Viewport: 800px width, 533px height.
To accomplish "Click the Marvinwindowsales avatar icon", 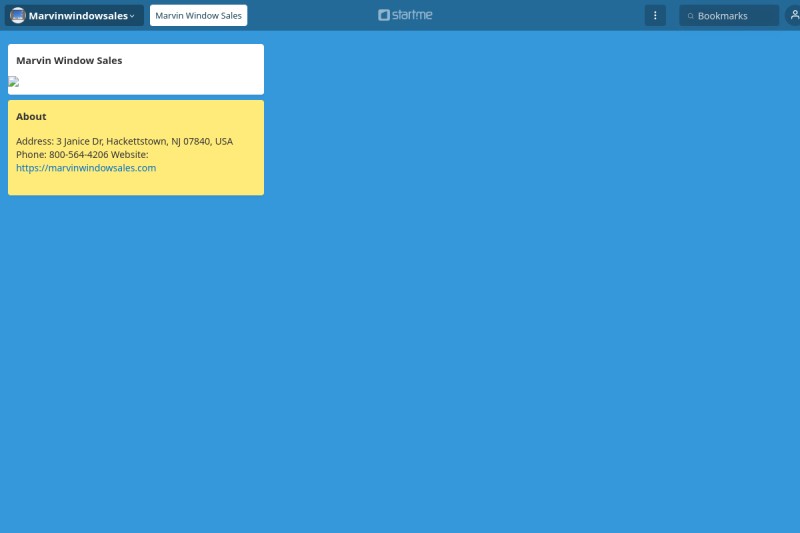I will 18,15.
